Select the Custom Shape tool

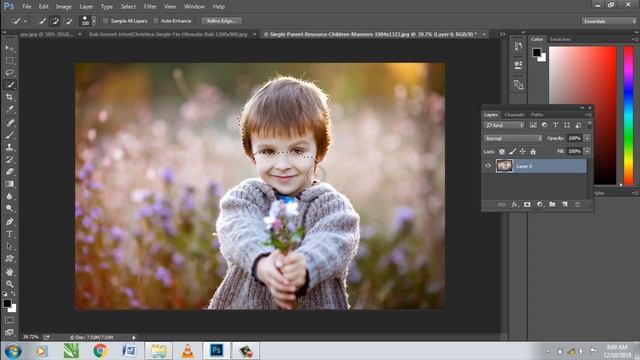pos(9,259)
